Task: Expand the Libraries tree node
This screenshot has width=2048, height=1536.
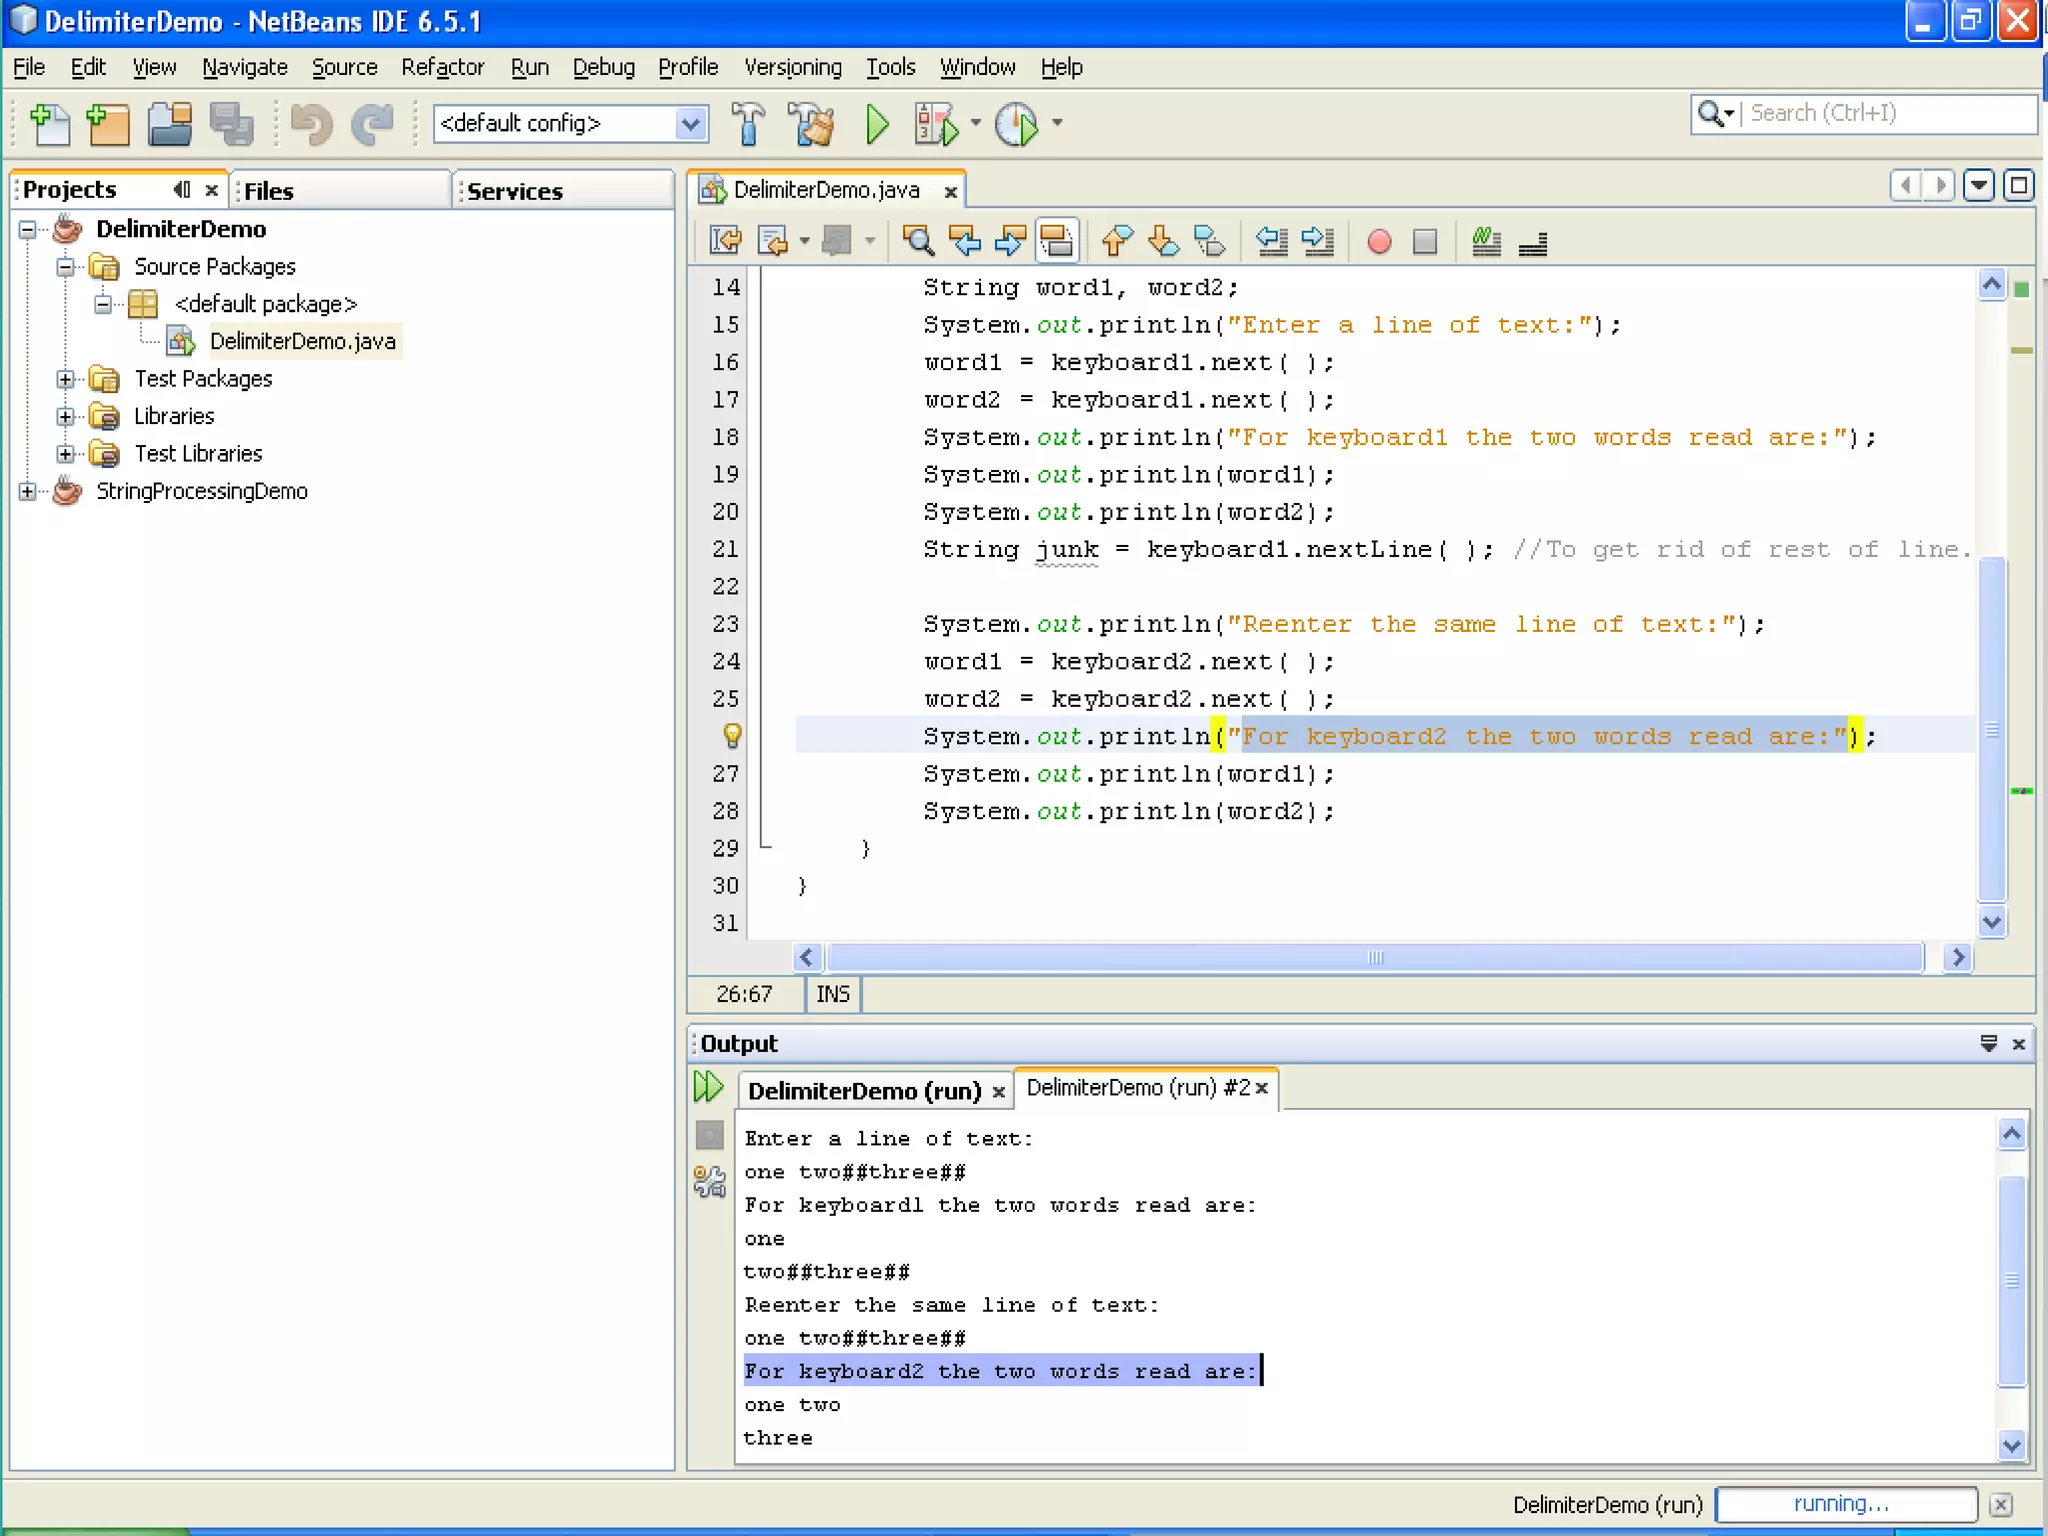Action: coord(66,416)
